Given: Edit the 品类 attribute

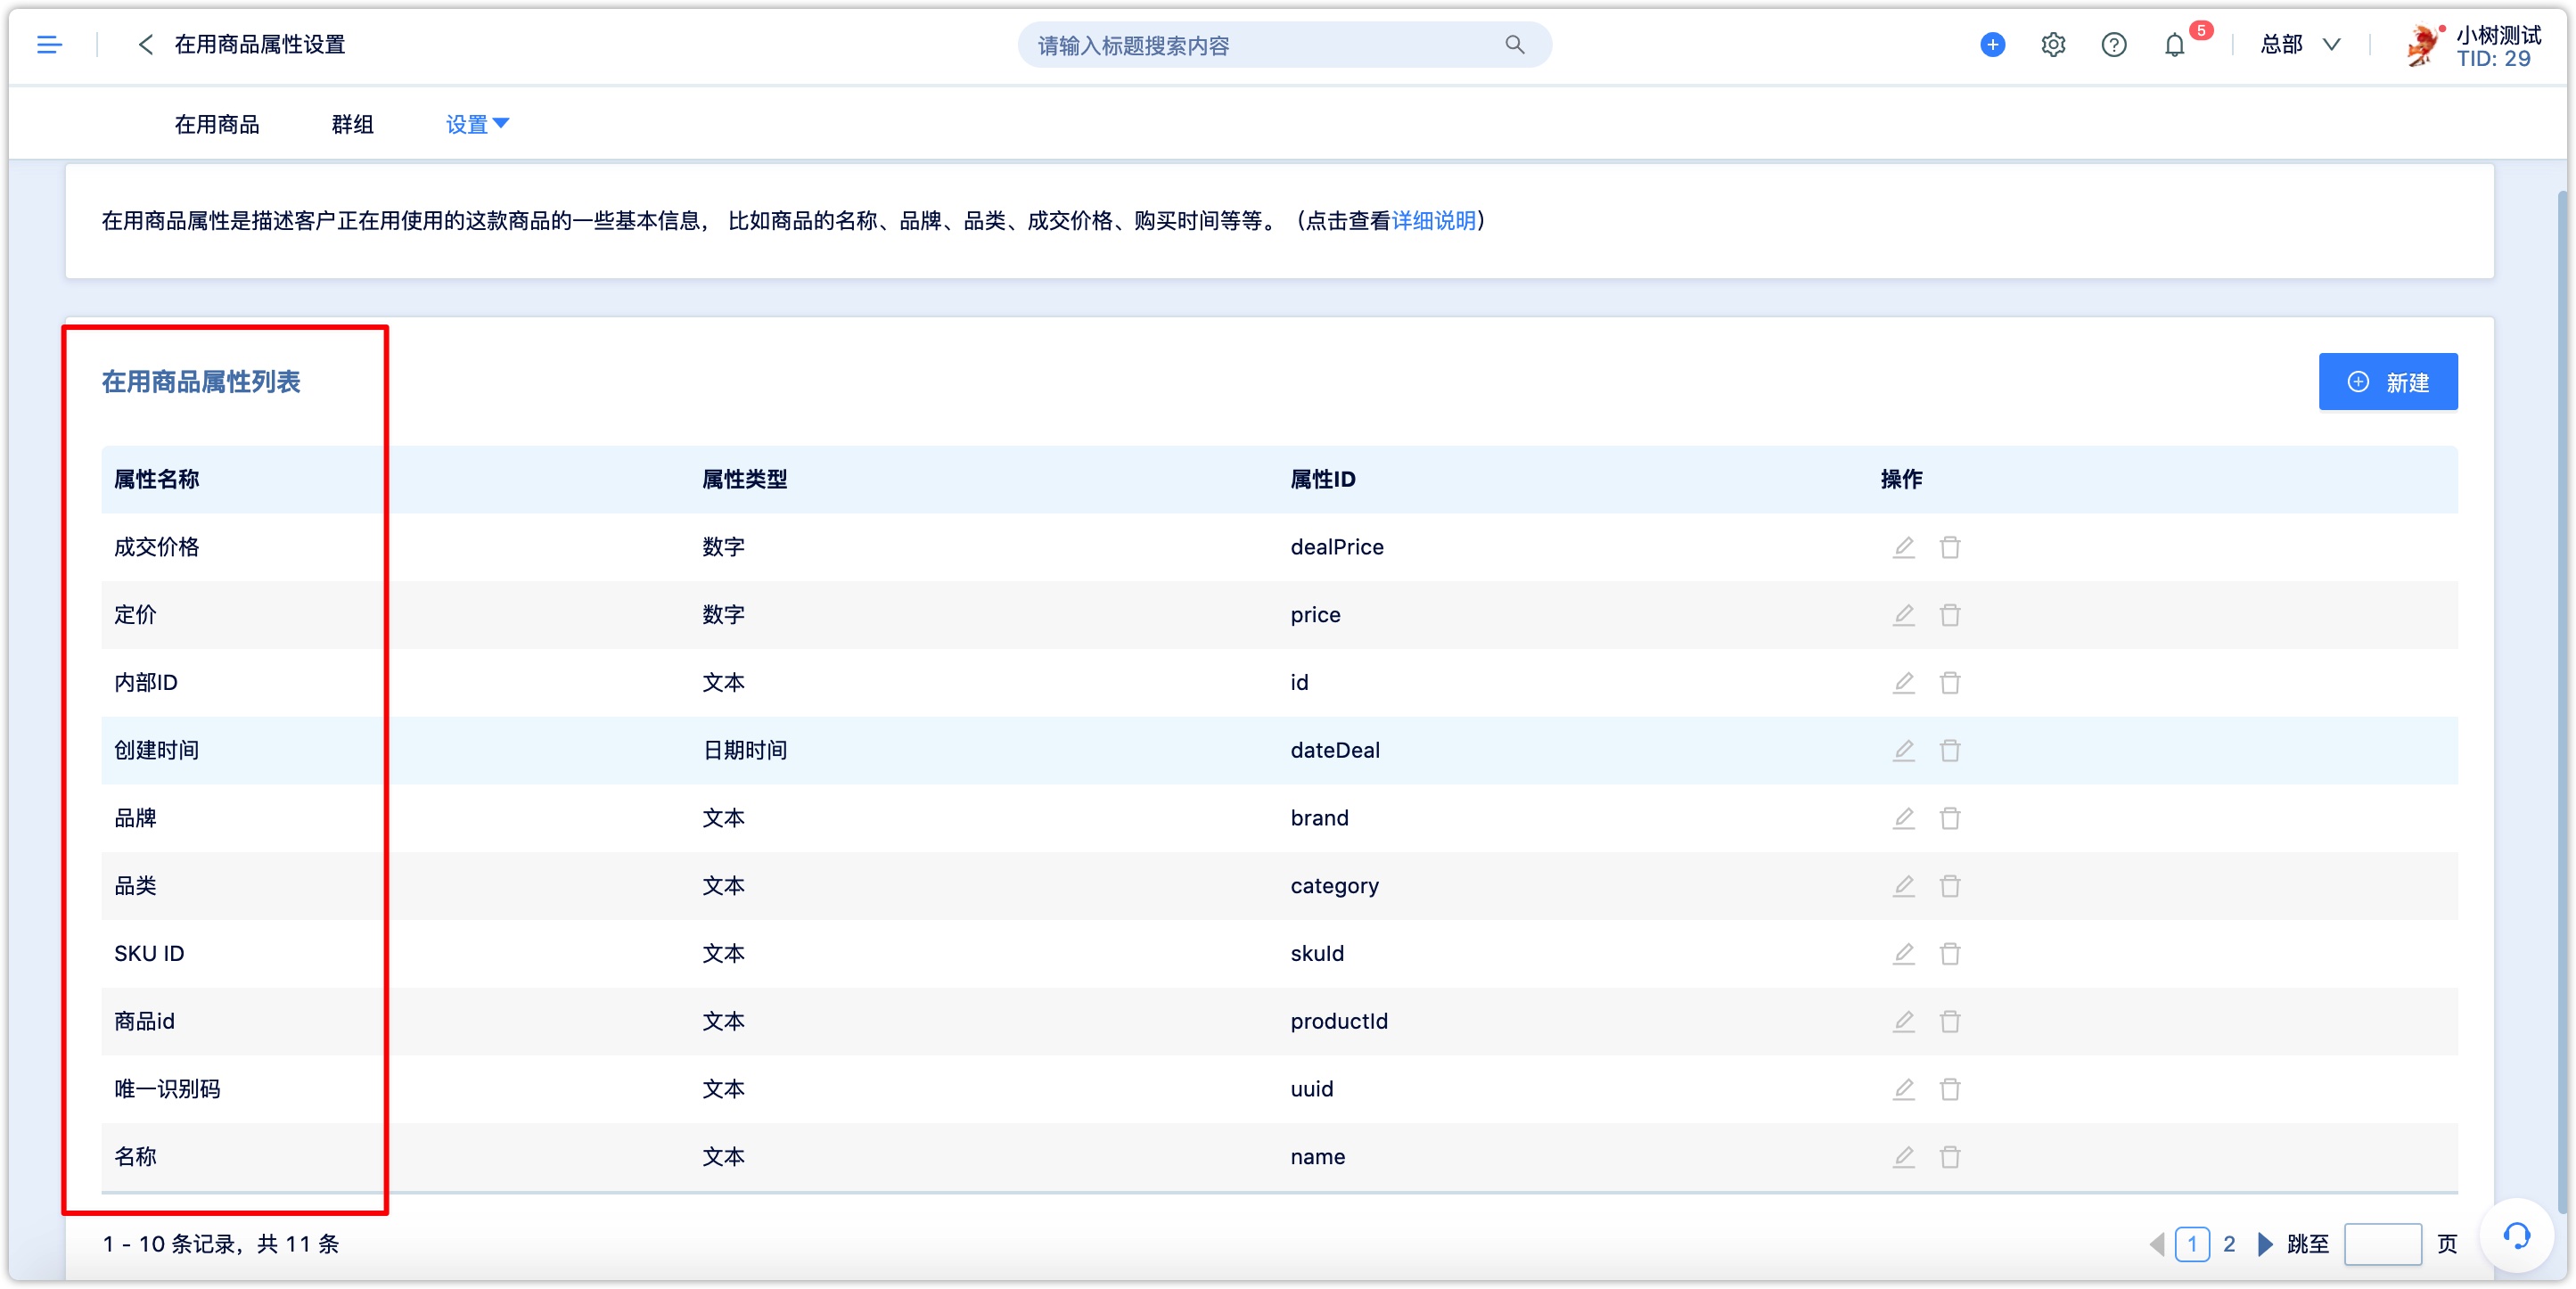Looking at the screenshot, I should [x=1903, y=887].
